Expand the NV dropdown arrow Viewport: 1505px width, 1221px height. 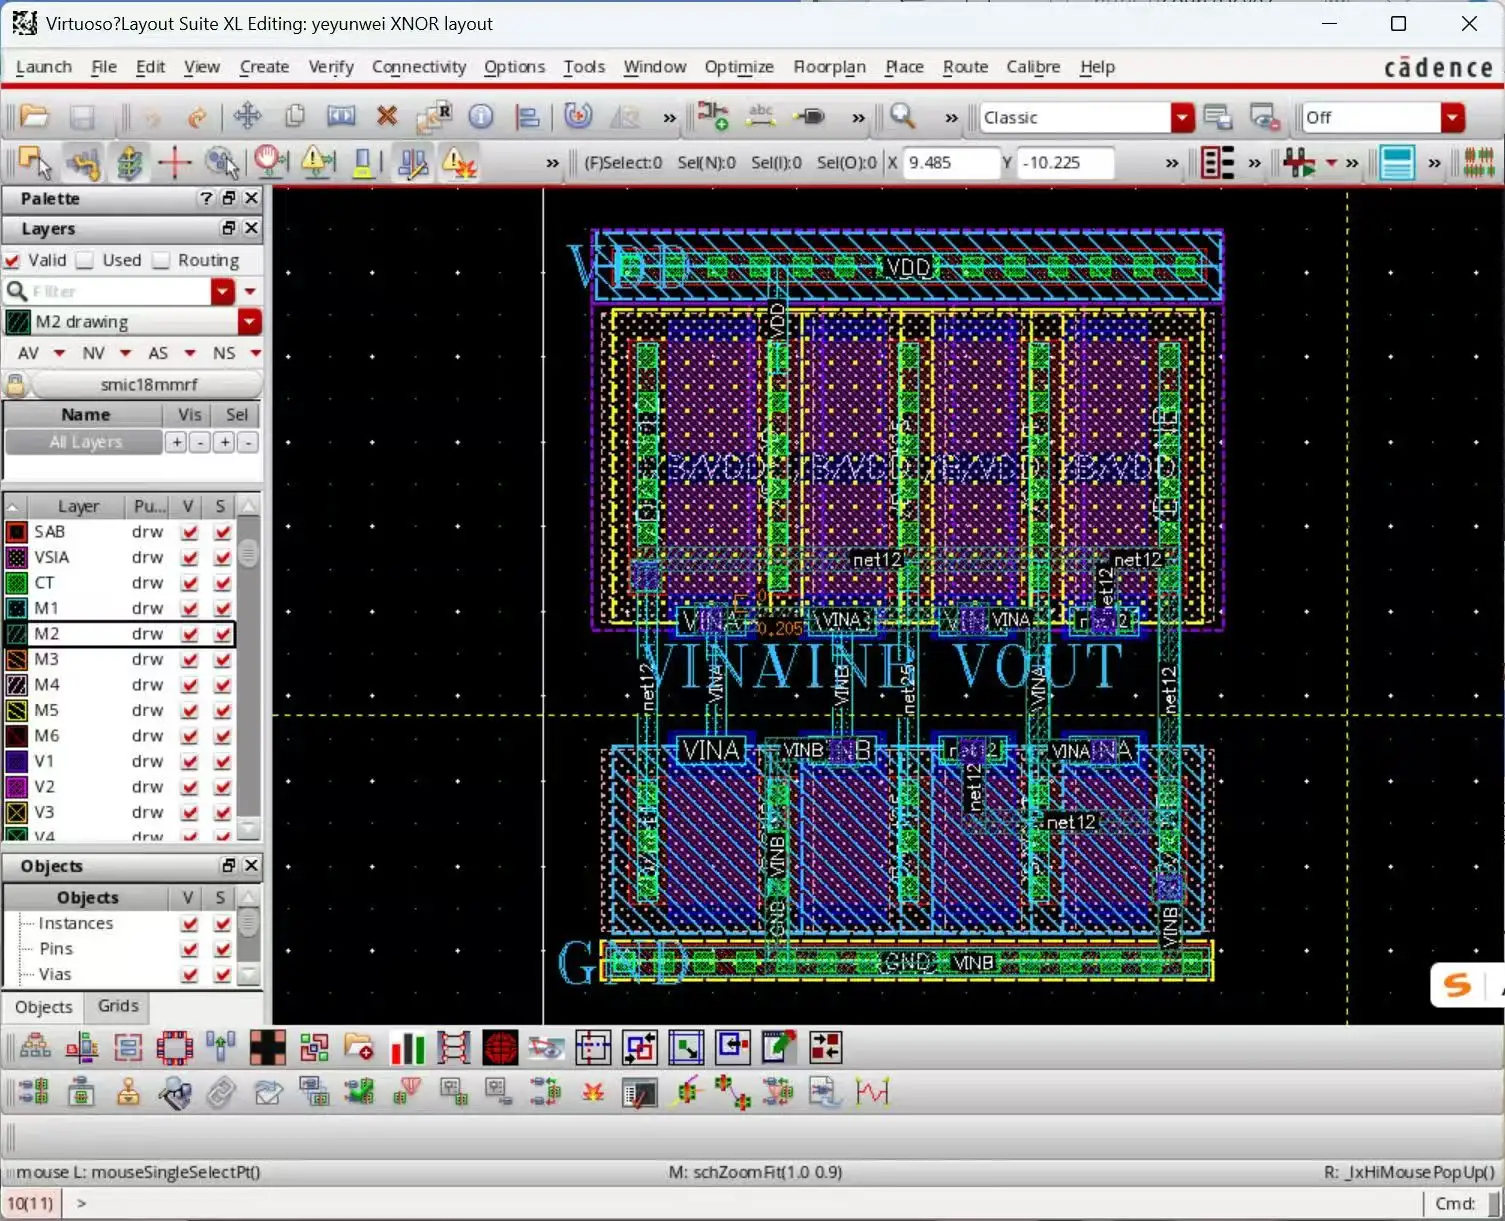(x=125, y=353)
